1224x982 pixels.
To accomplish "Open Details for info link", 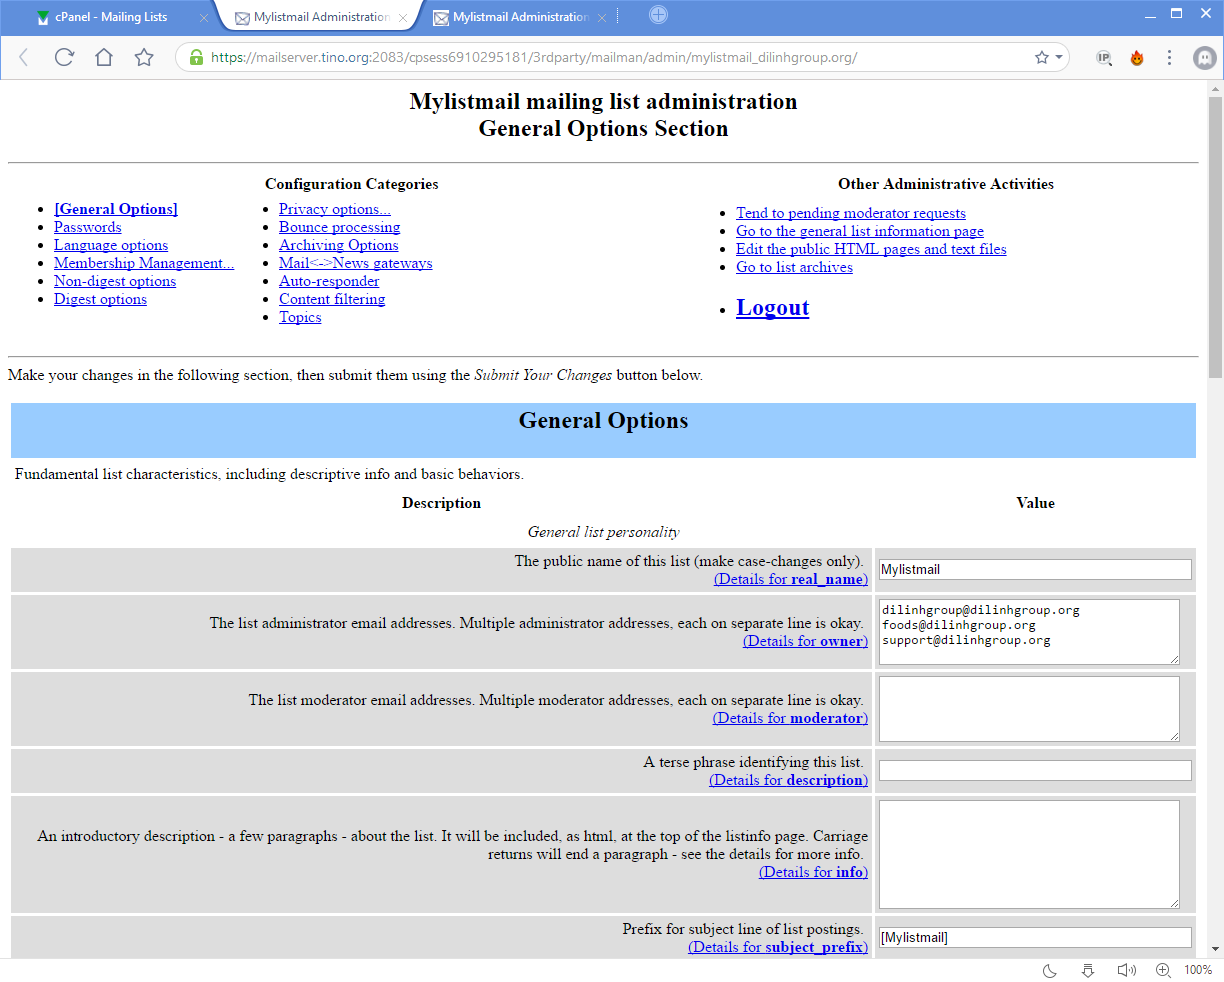I will point(813,872).
